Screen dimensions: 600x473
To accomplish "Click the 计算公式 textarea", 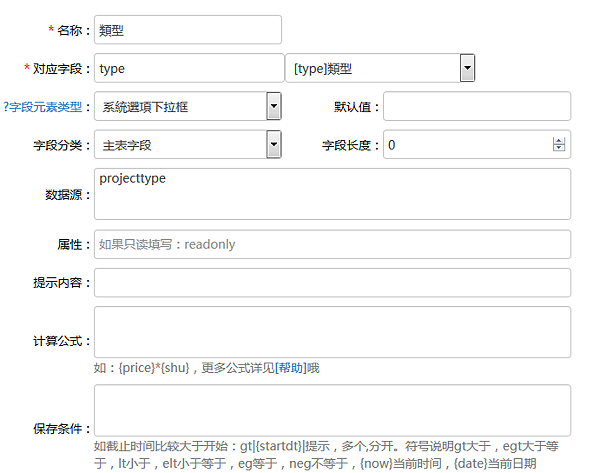I will (333, 332).
